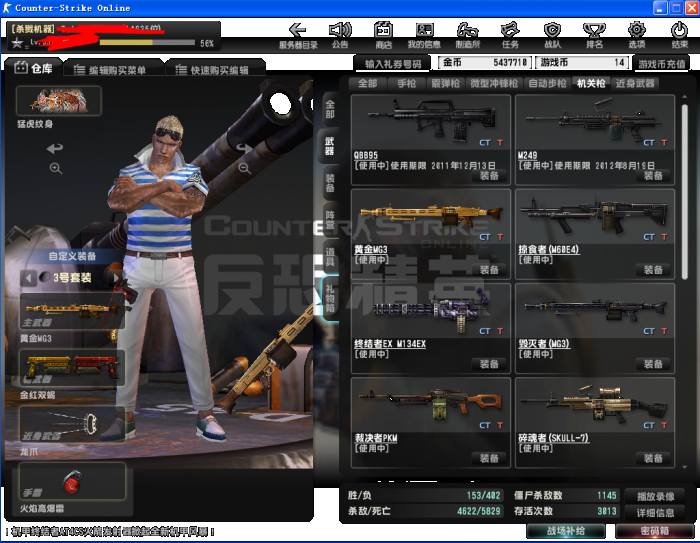Select the 黄金MG3 primary weapon slot
This screenshot has height=543, width=700.
point(72,311)
